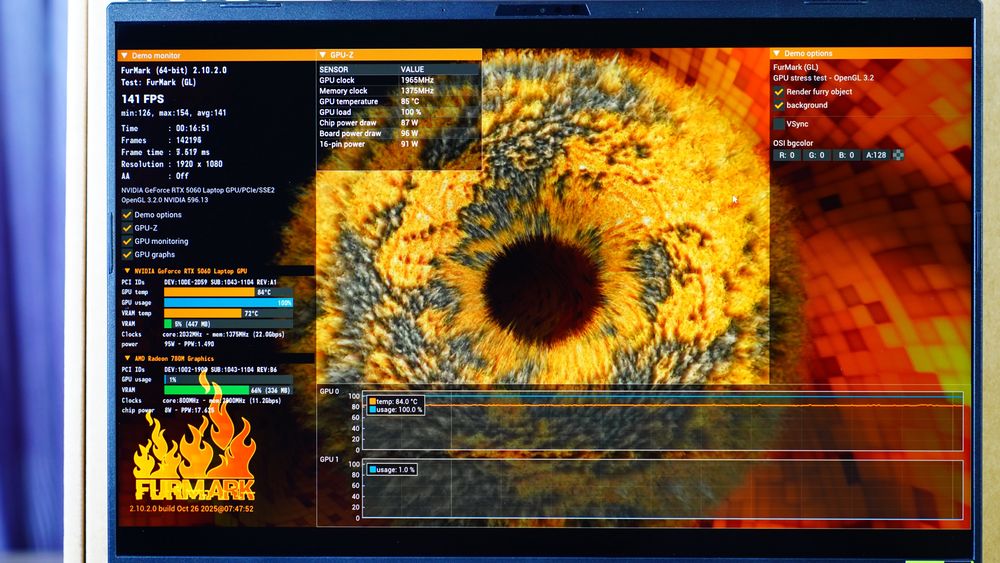Click the AA : Off line
Image resolution: width=1000 pixels, height=563 pixels.
pyautogui.click(x=155, y=176)
